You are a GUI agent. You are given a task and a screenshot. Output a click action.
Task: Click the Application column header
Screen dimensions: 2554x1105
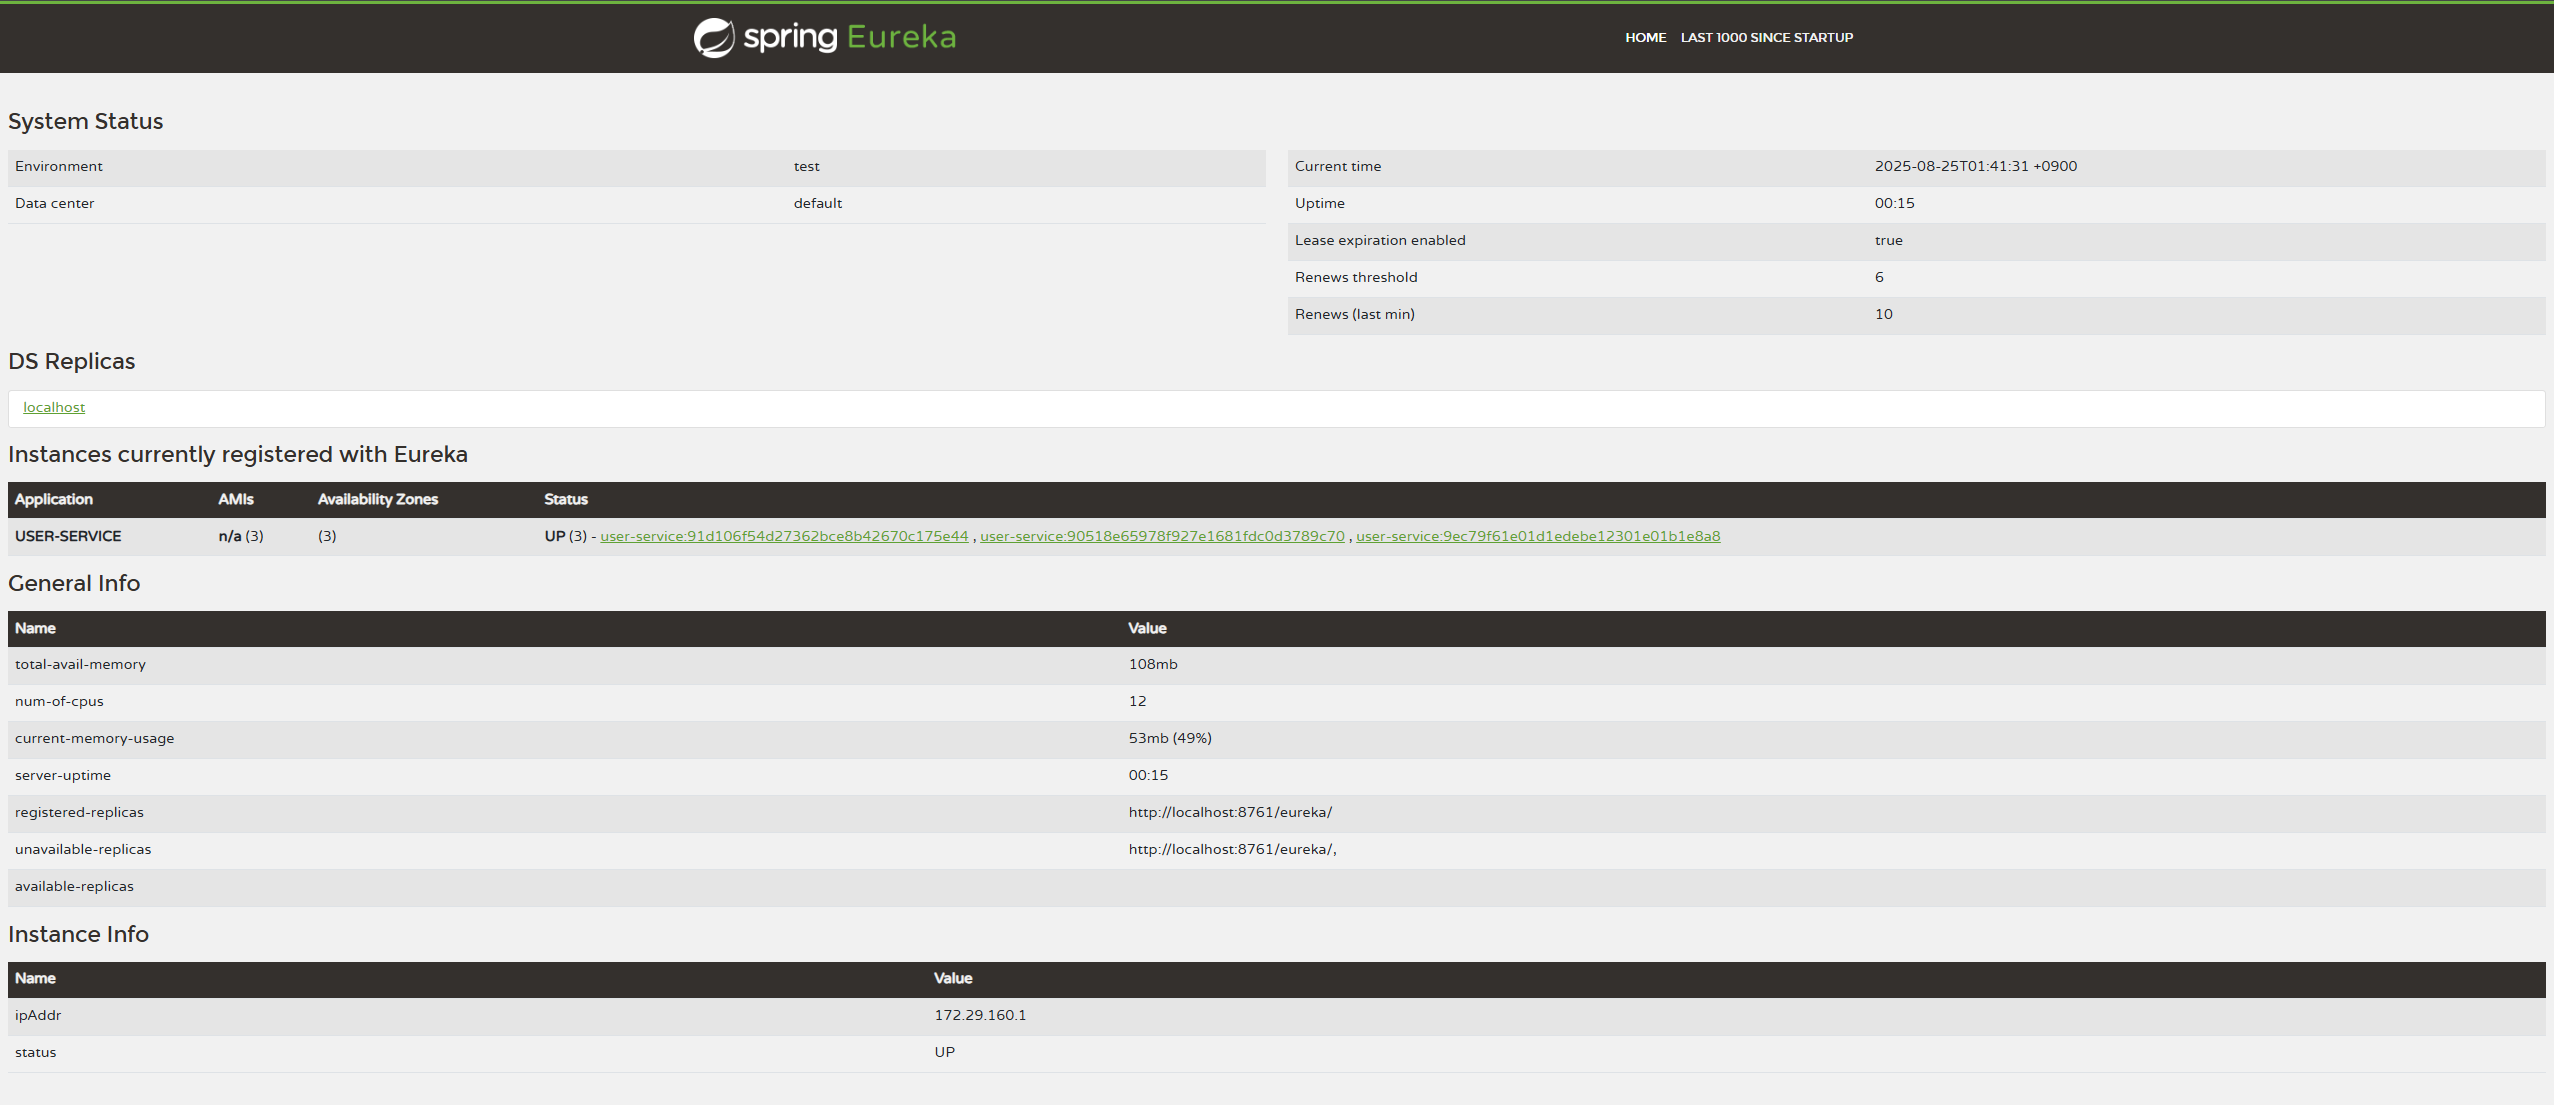[54, 499]
